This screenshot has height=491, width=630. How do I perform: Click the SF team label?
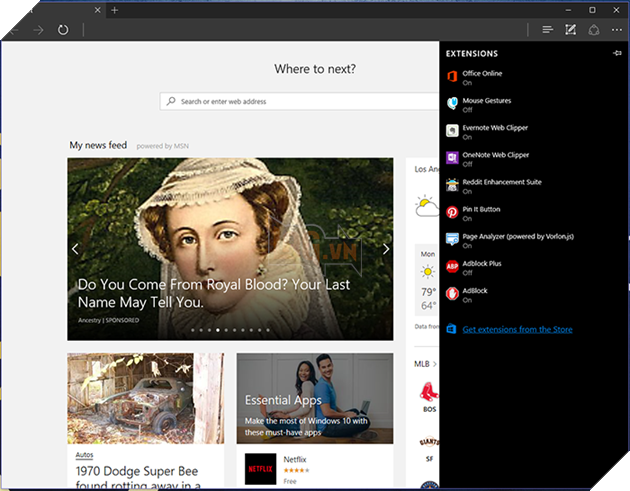(x=429, y=459)
